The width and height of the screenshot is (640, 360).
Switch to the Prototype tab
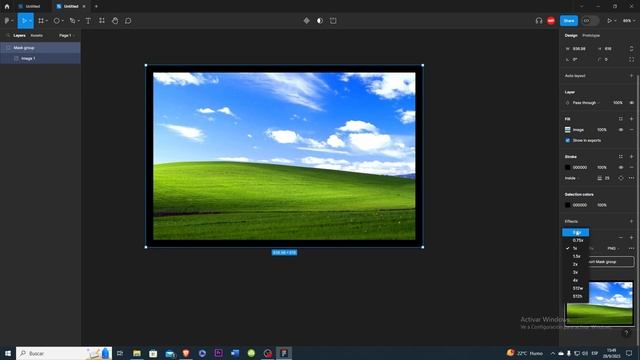tap(591, 36)
